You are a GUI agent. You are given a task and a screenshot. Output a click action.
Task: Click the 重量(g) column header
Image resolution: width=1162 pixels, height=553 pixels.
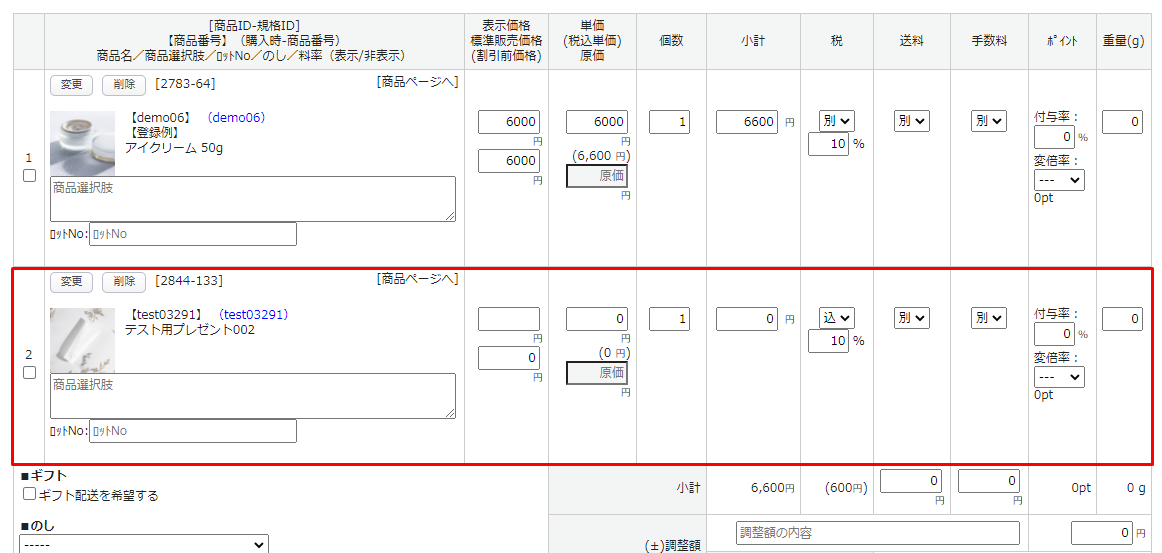tap(1123, 42)
